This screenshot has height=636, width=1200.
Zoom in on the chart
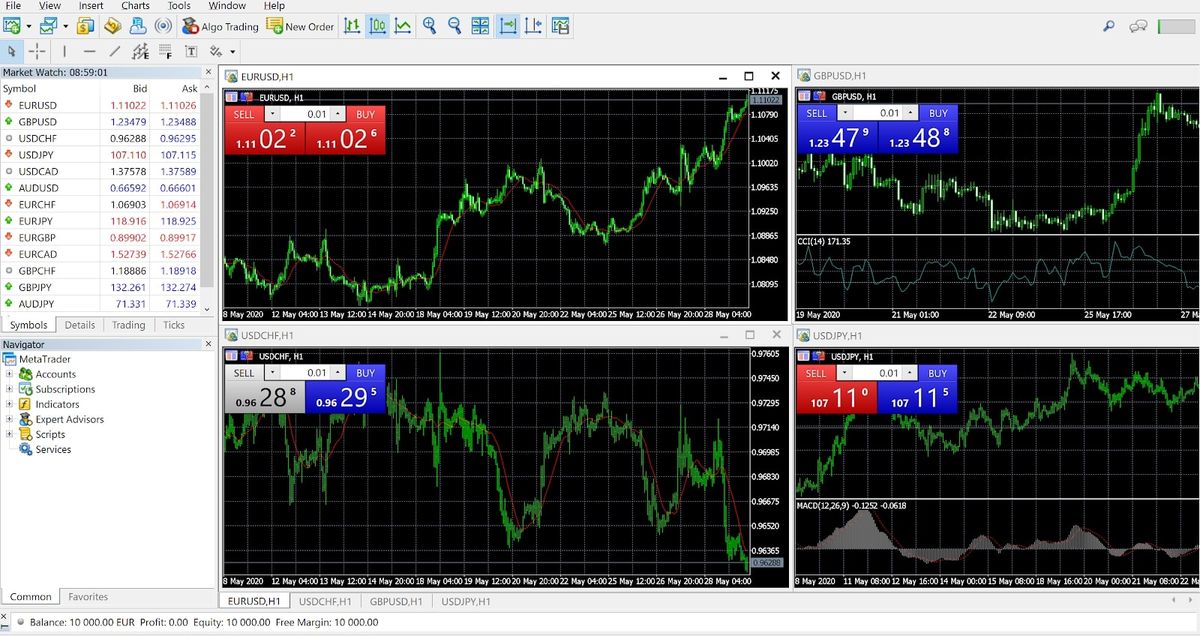pos(428,26)
